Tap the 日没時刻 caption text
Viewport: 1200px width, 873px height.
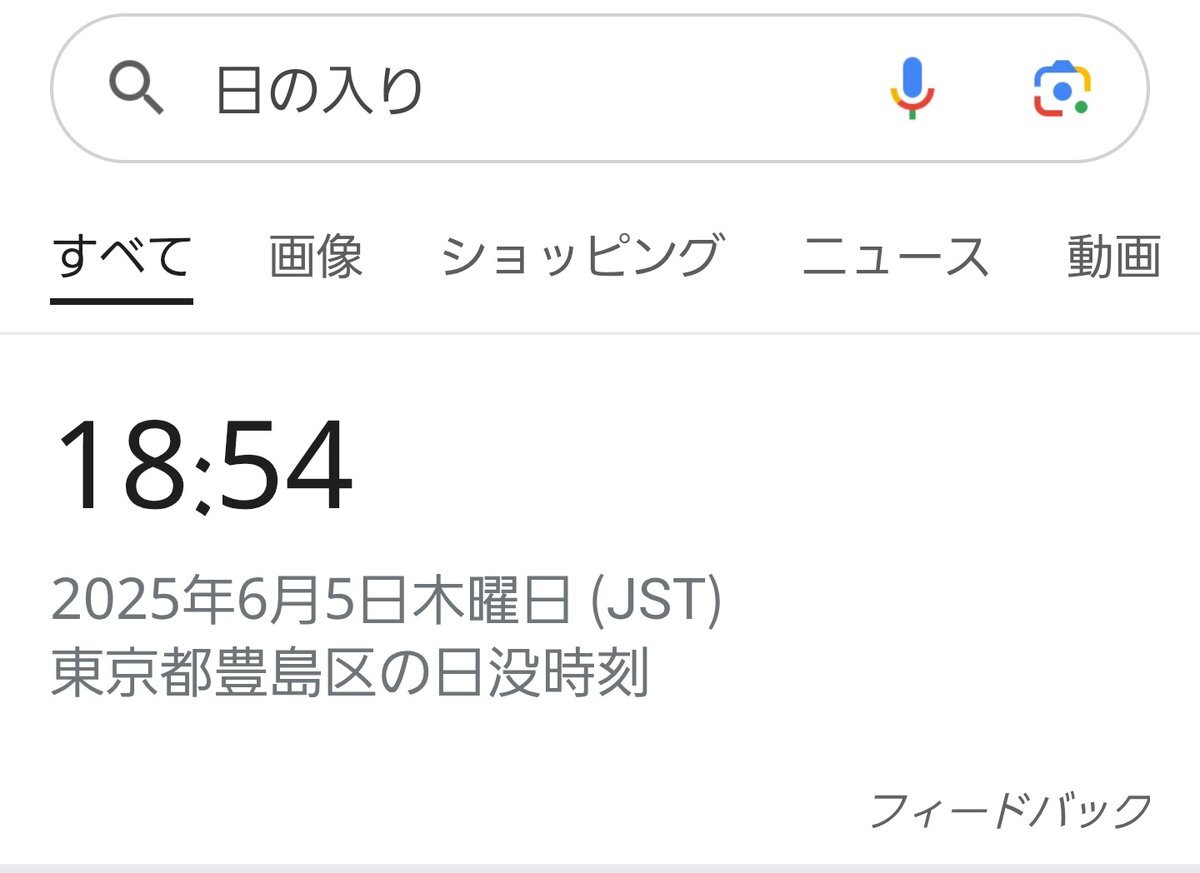543,674
